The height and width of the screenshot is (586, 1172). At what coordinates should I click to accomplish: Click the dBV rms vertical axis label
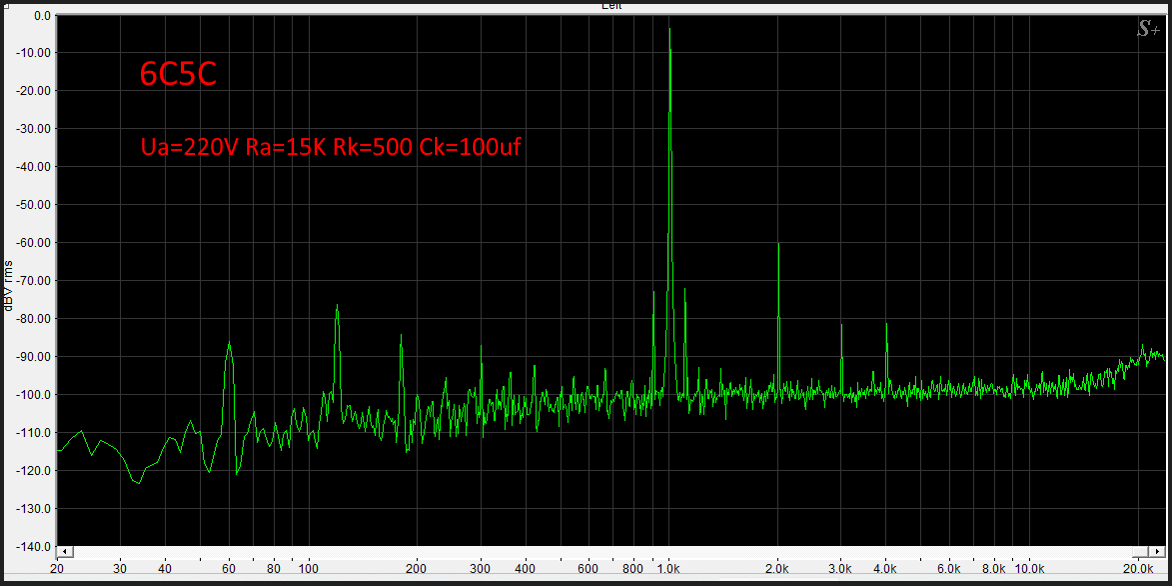pos(8,286)
